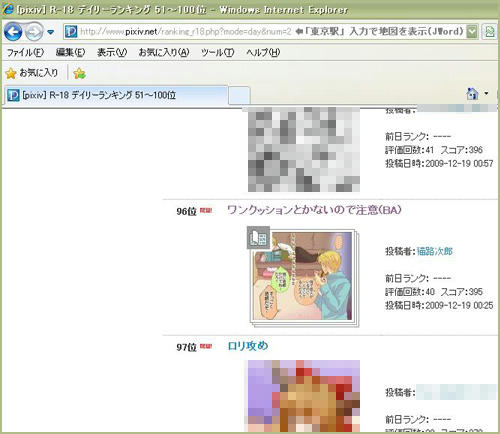Open the ヘルプ(H) menu
The image size is (500, 434).
pos(263,52)
